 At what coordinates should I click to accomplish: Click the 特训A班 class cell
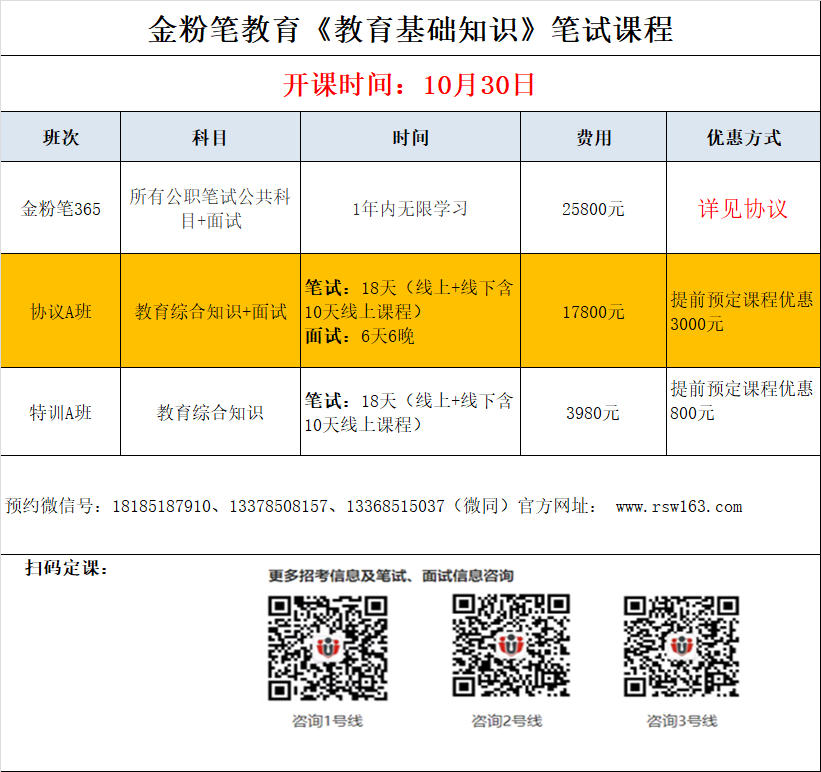[61, 412]
